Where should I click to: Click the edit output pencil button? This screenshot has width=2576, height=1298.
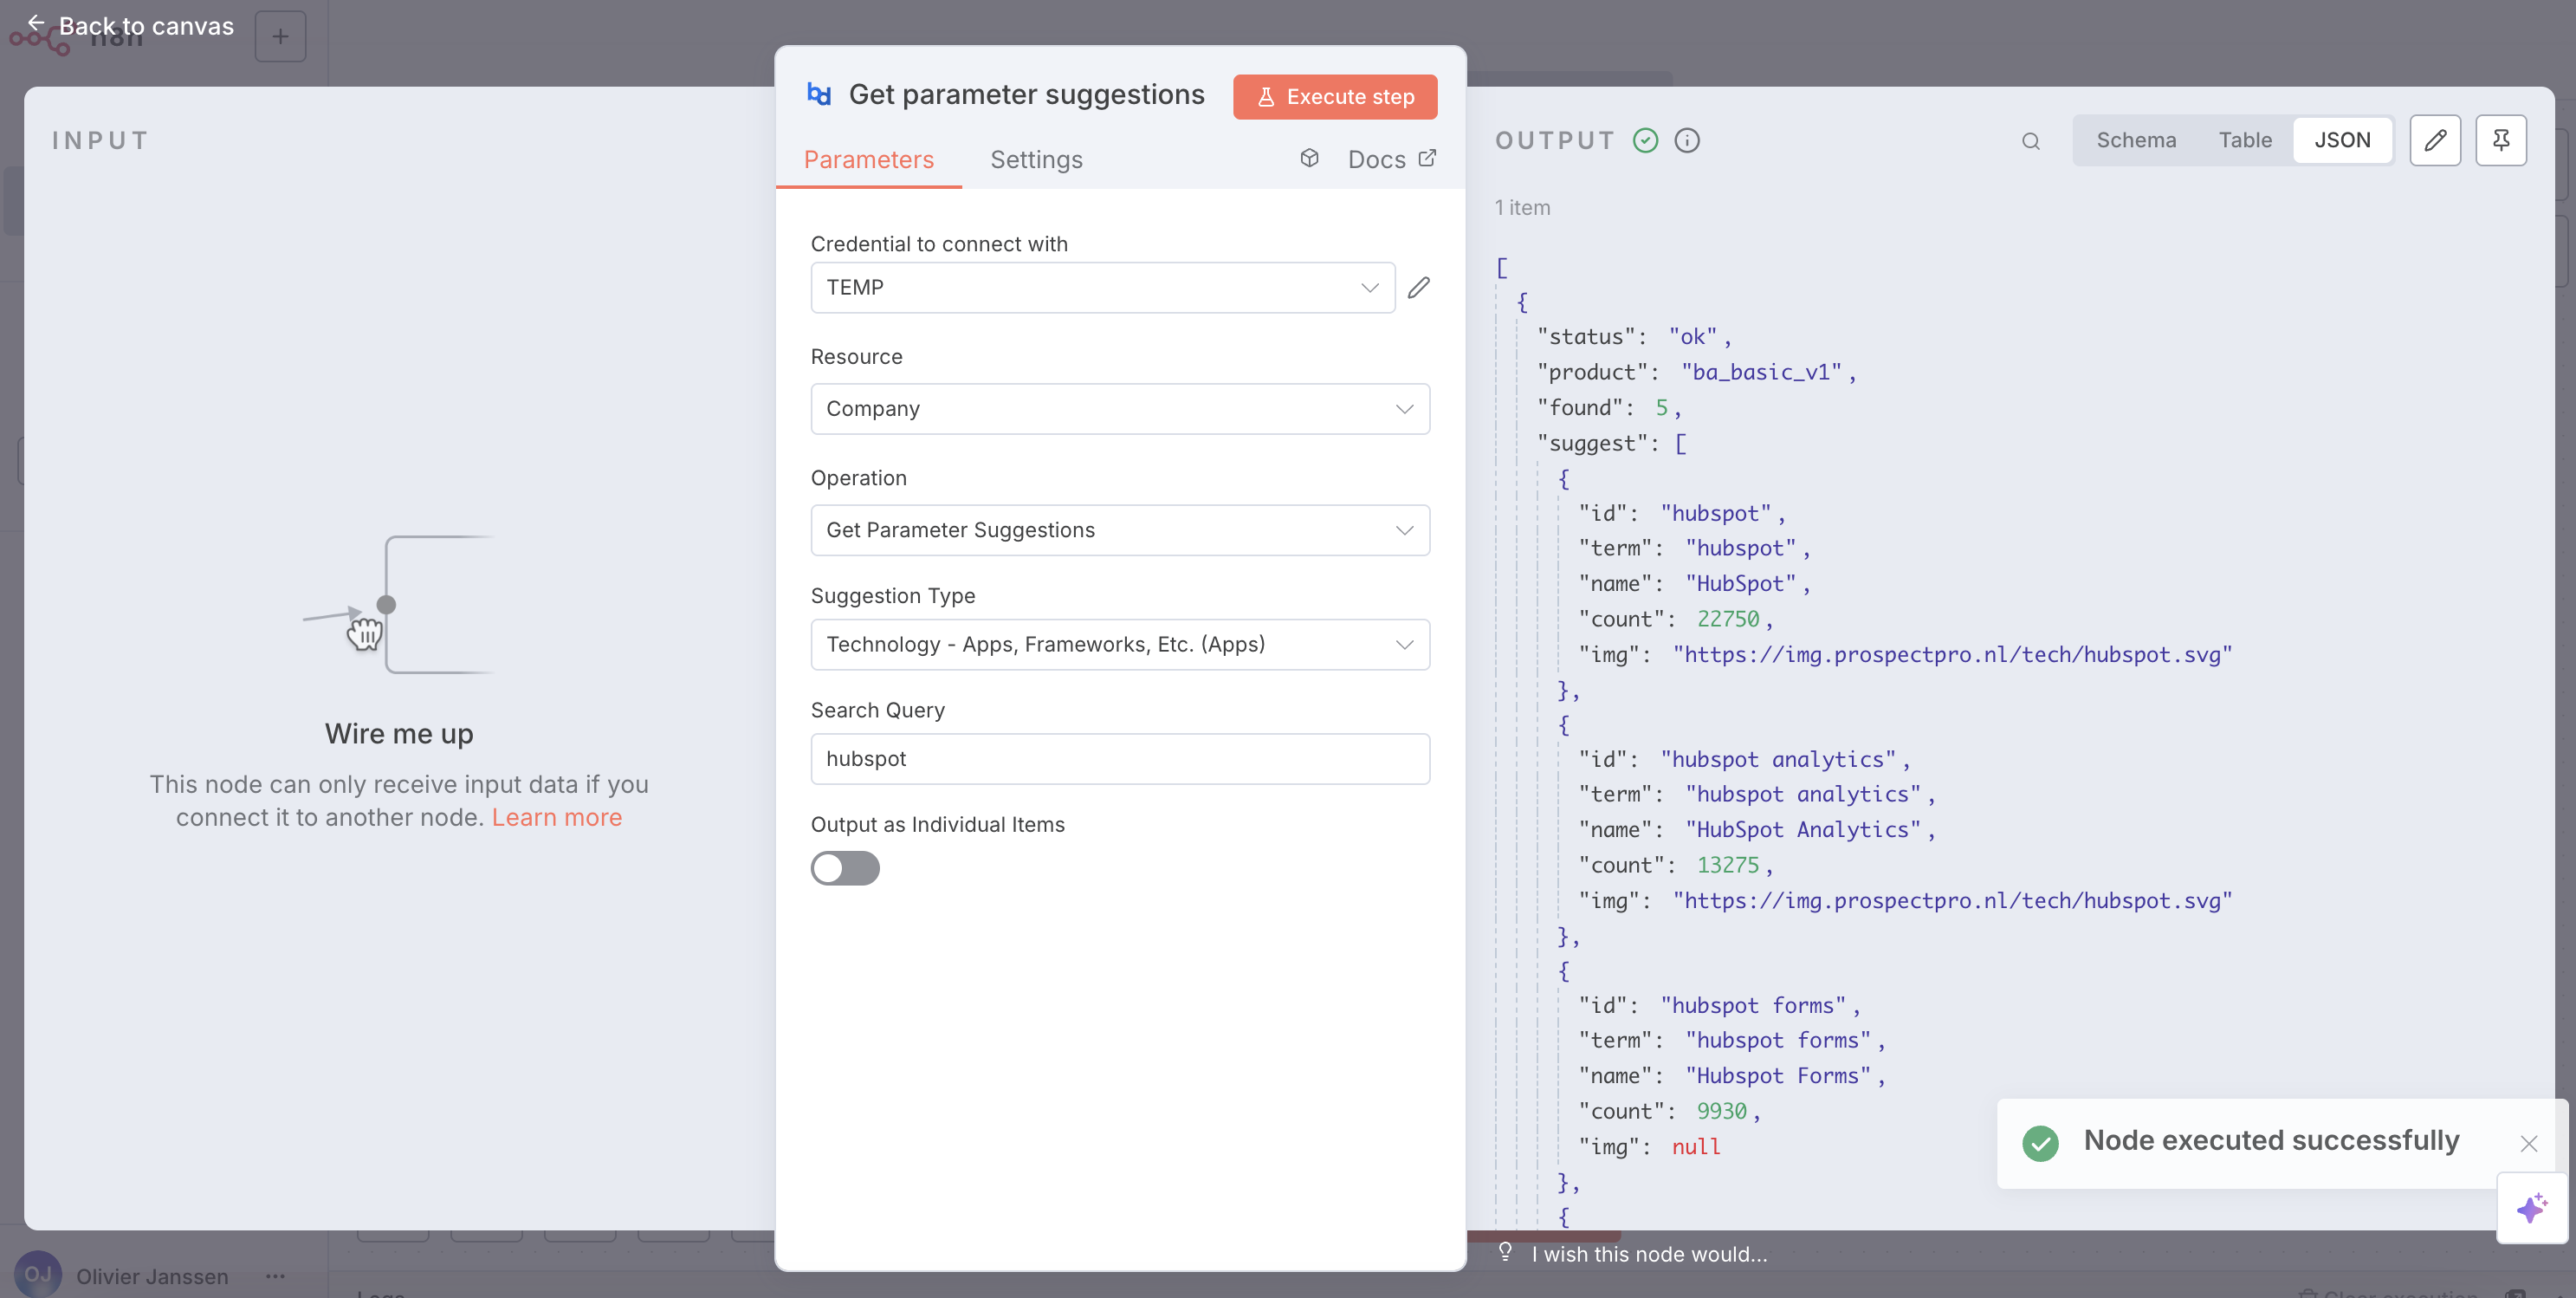point(2435,140)
